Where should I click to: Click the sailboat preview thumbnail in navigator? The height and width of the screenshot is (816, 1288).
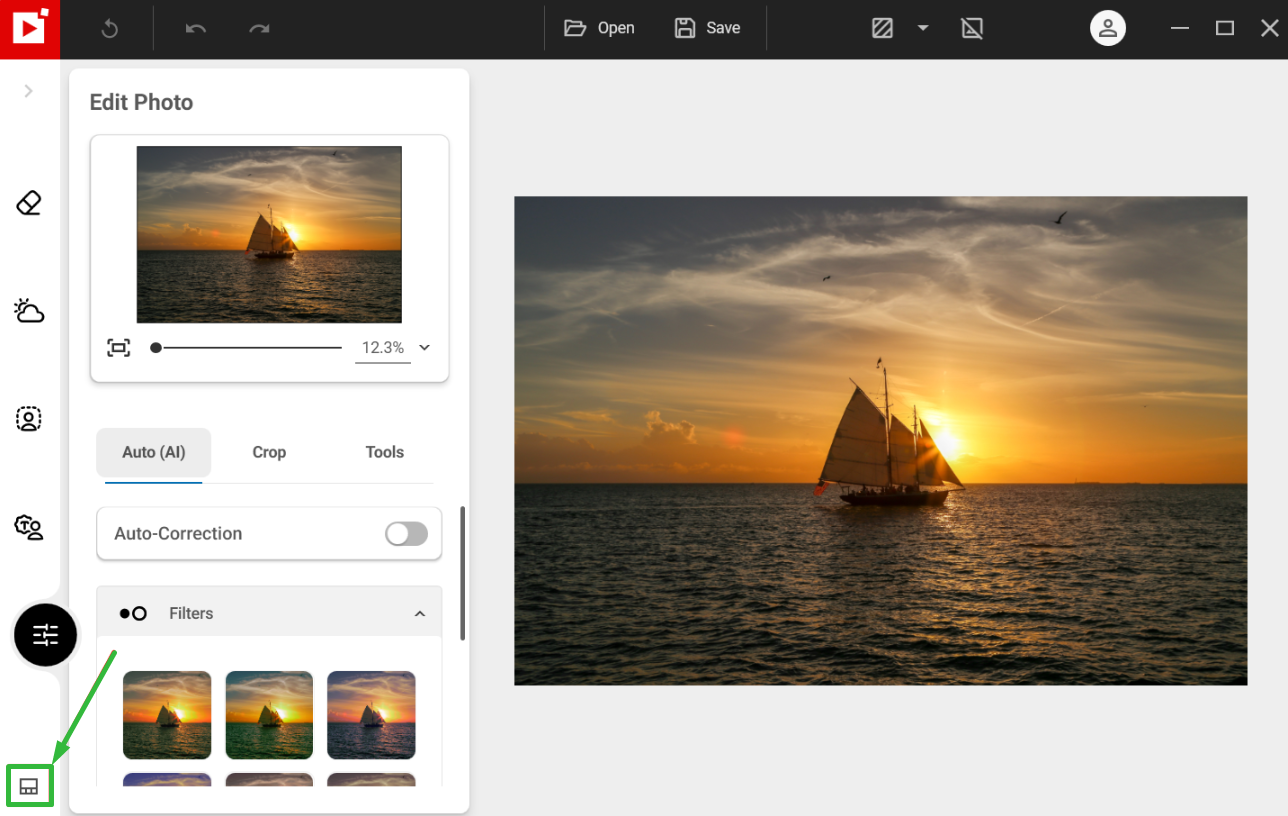point(269,234)
